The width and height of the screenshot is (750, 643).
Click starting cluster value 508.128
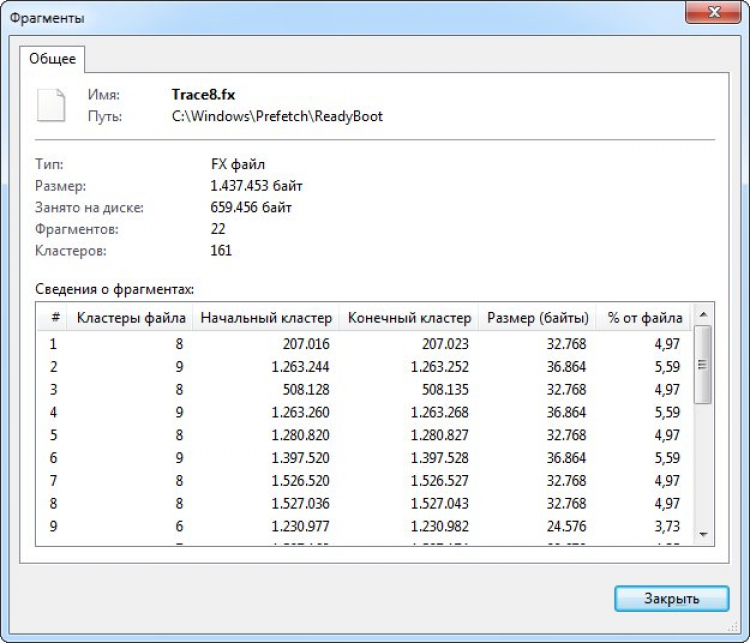tap(306, 389)
